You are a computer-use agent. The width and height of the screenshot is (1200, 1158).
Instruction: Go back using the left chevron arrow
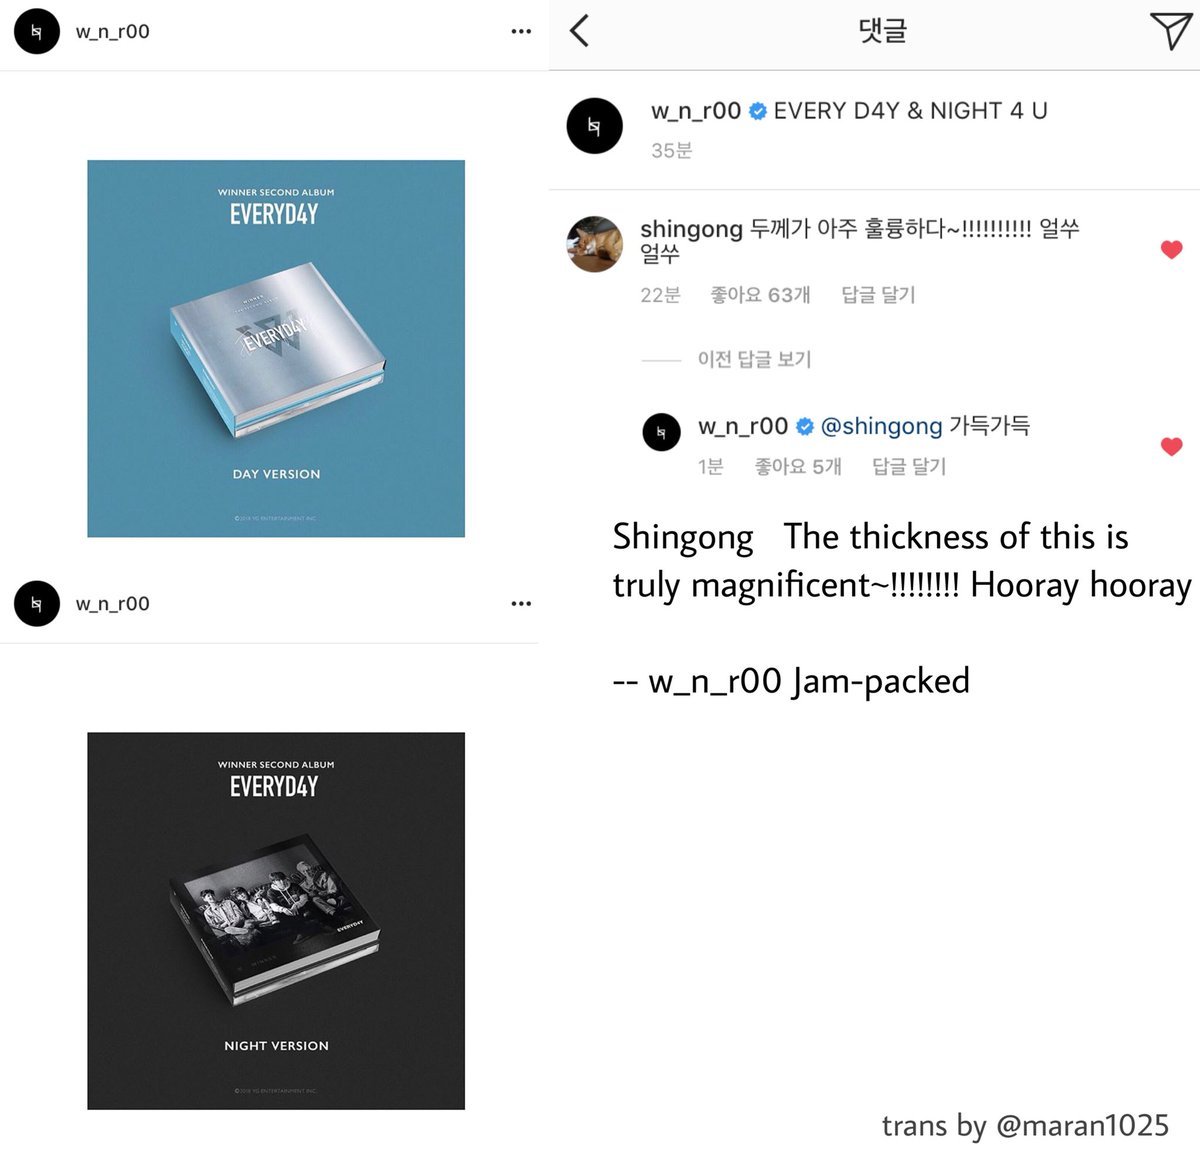click(579, 31)
